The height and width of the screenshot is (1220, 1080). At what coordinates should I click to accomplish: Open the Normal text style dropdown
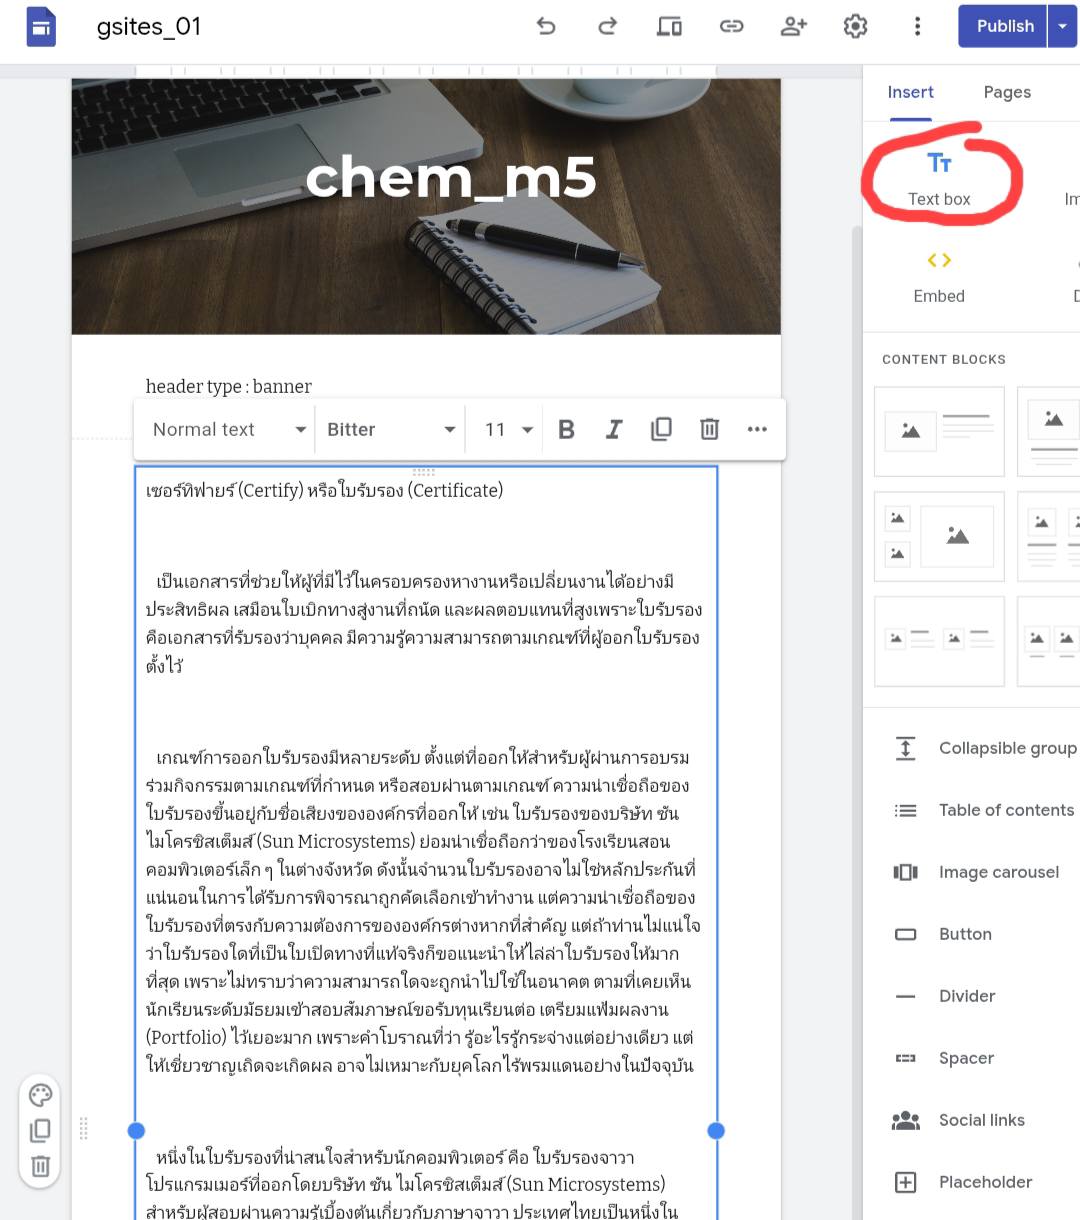(229, 429)
